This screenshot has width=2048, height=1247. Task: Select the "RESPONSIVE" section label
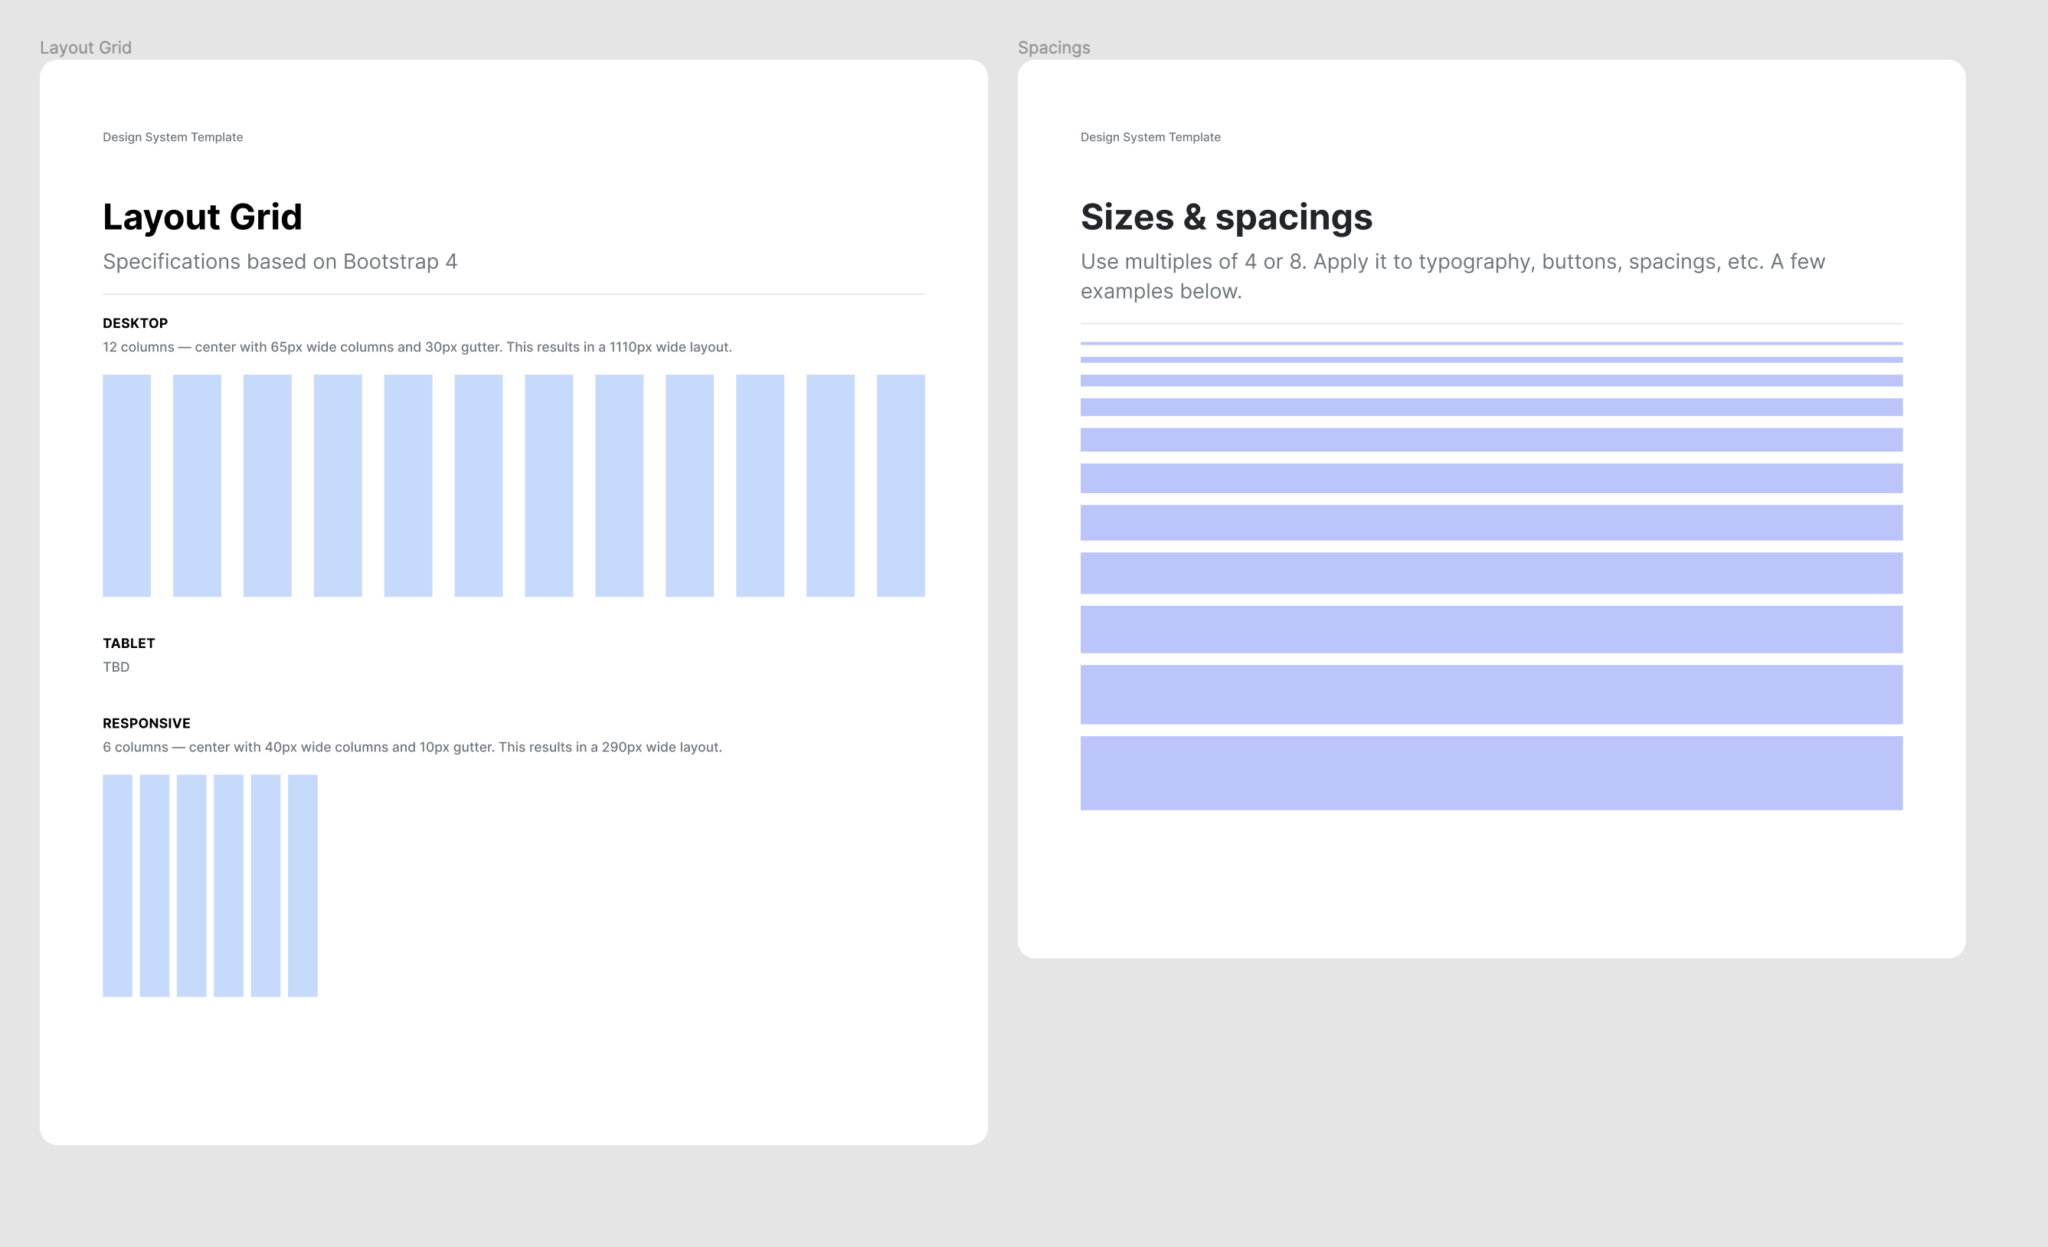146,723
